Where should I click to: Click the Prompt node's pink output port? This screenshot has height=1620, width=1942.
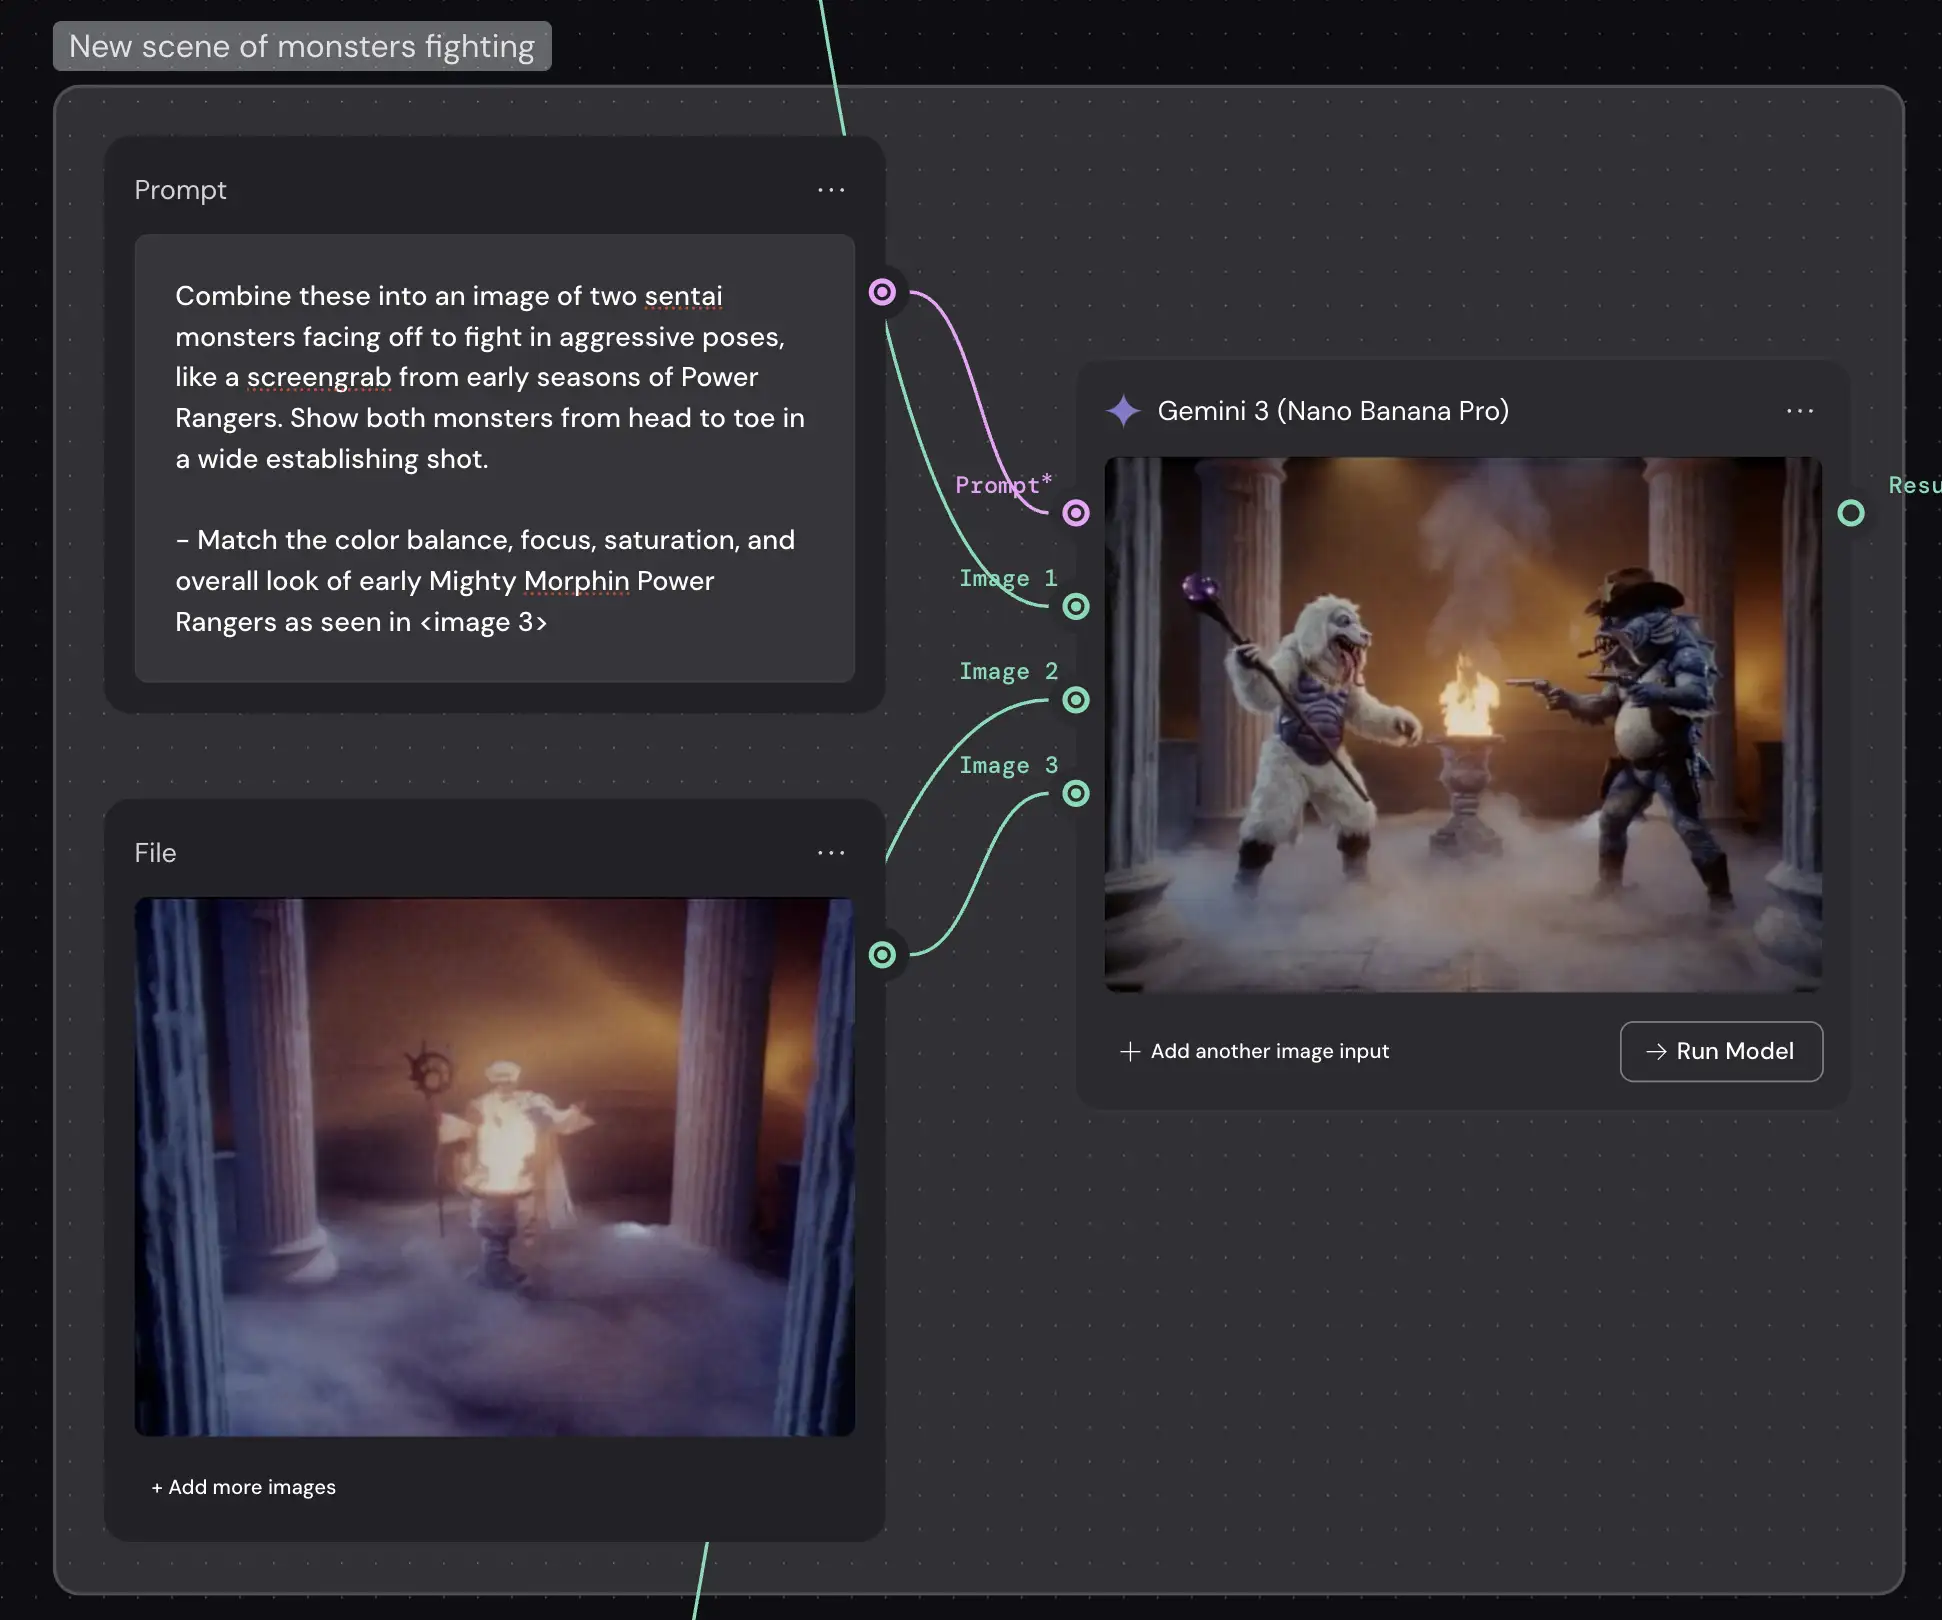[882, 292]
